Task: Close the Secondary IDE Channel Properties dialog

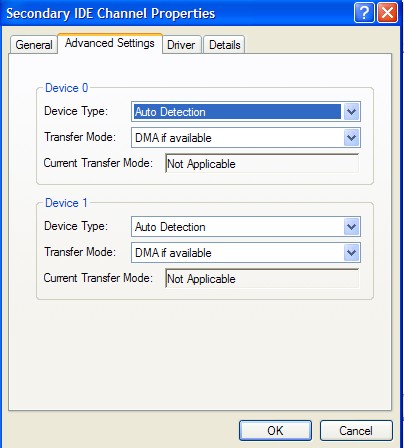Action: coord(387,13)
